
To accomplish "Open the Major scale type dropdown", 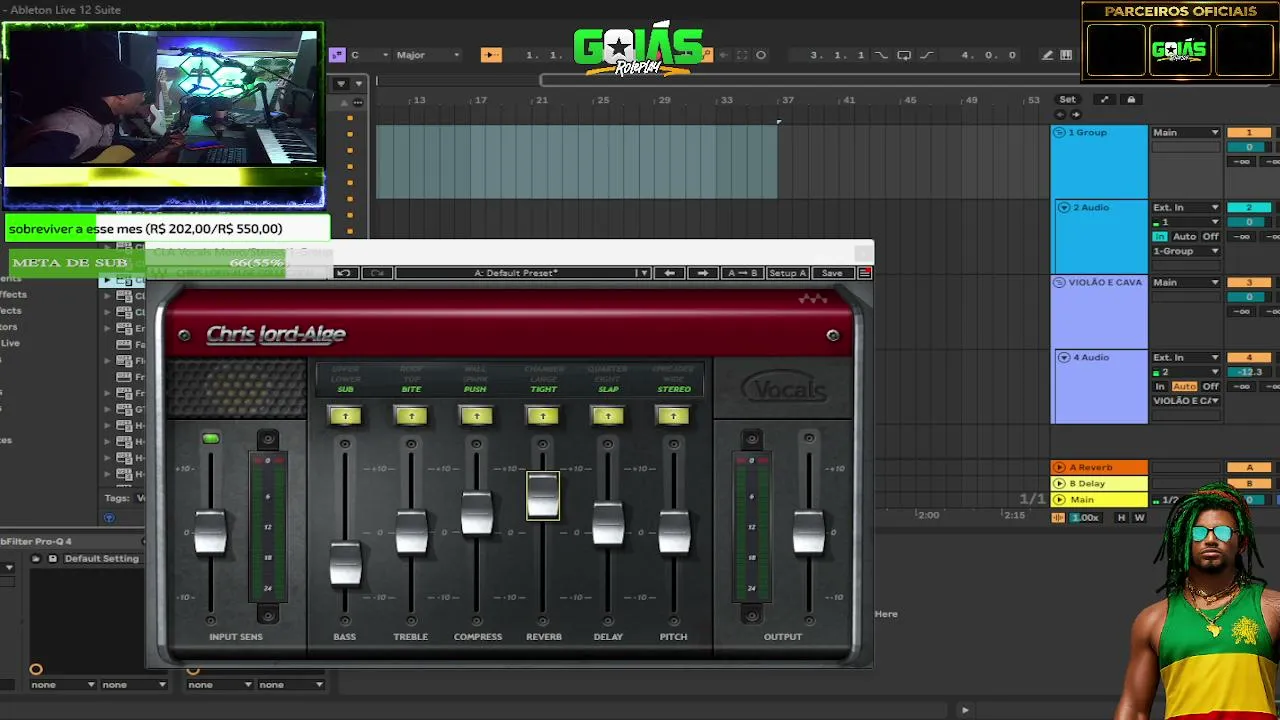I will coord(427,55).
